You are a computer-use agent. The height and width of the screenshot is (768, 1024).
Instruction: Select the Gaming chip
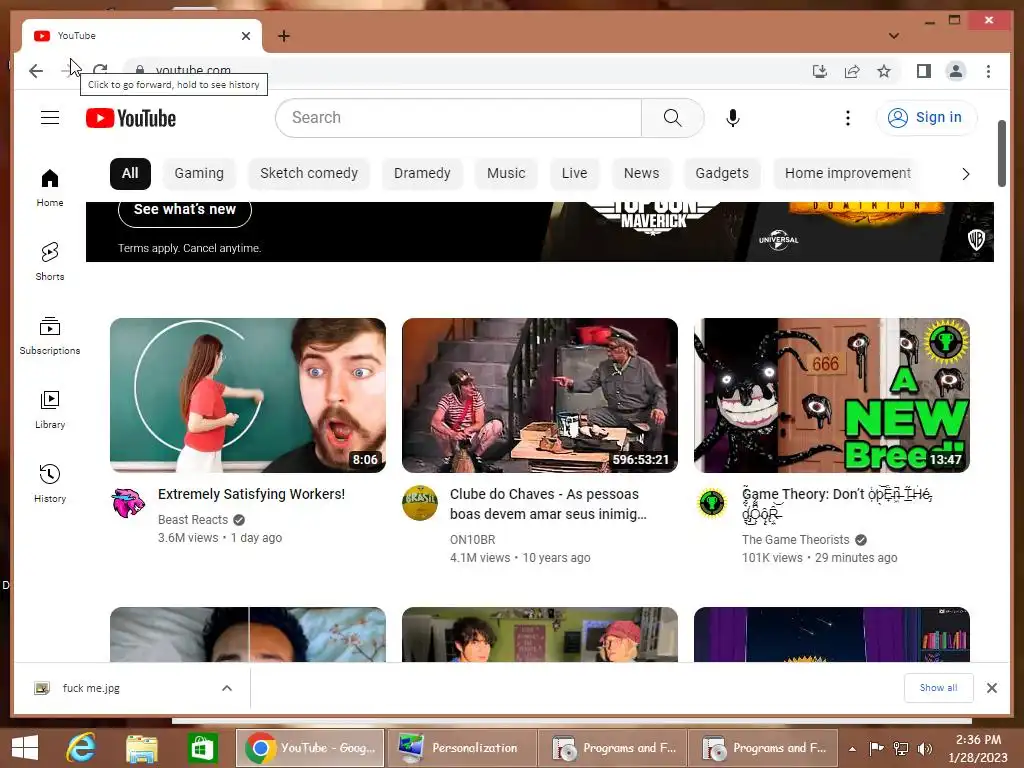(199, 174)
